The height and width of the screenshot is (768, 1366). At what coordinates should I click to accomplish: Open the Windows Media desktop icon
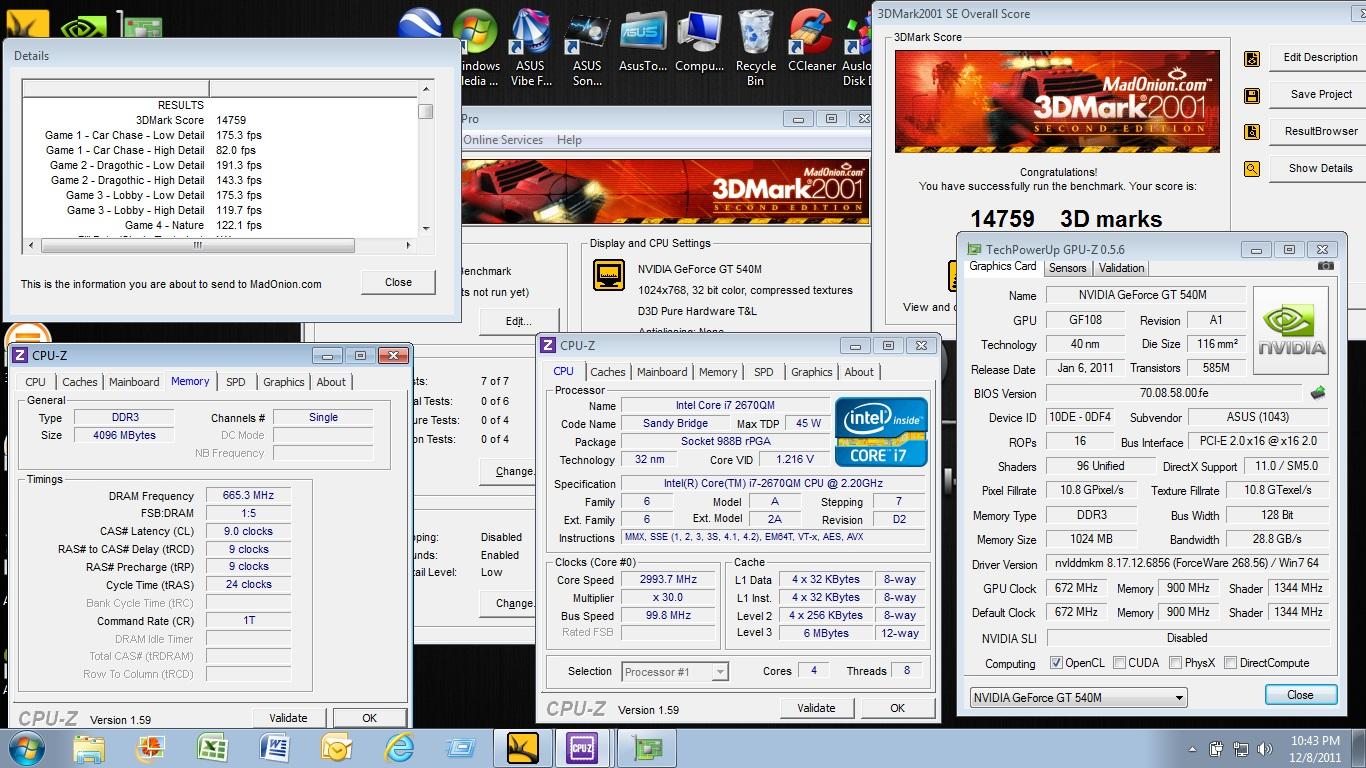tap(477, 47)
